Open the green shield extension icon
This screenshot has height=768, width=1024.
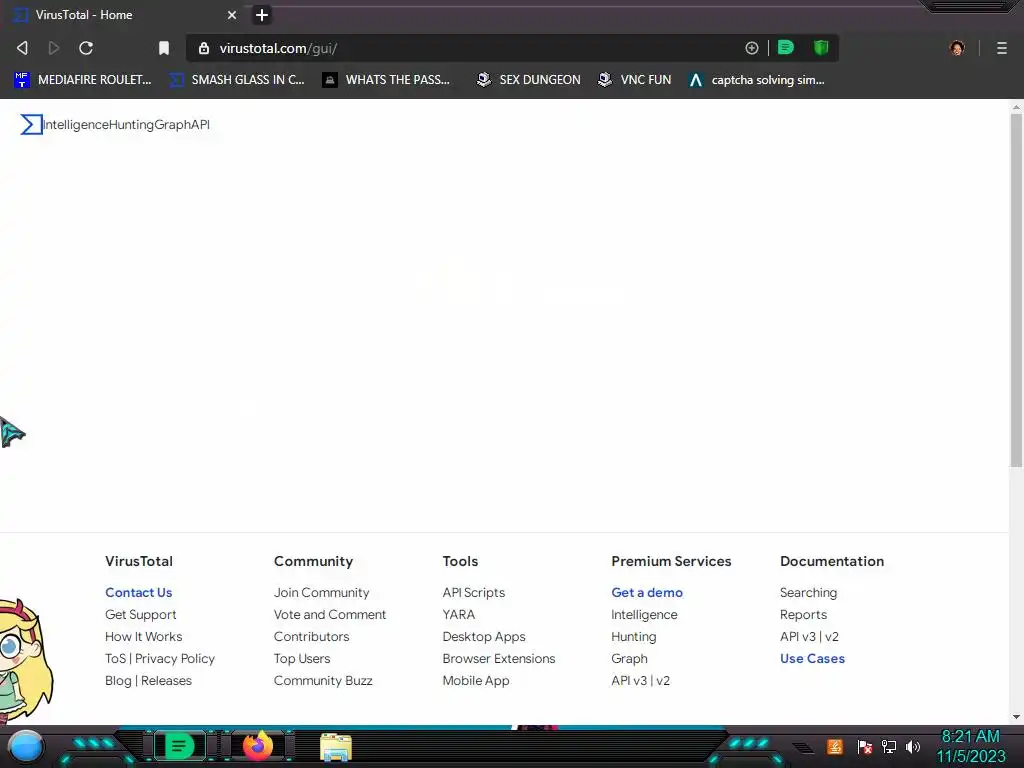point(821,47)
